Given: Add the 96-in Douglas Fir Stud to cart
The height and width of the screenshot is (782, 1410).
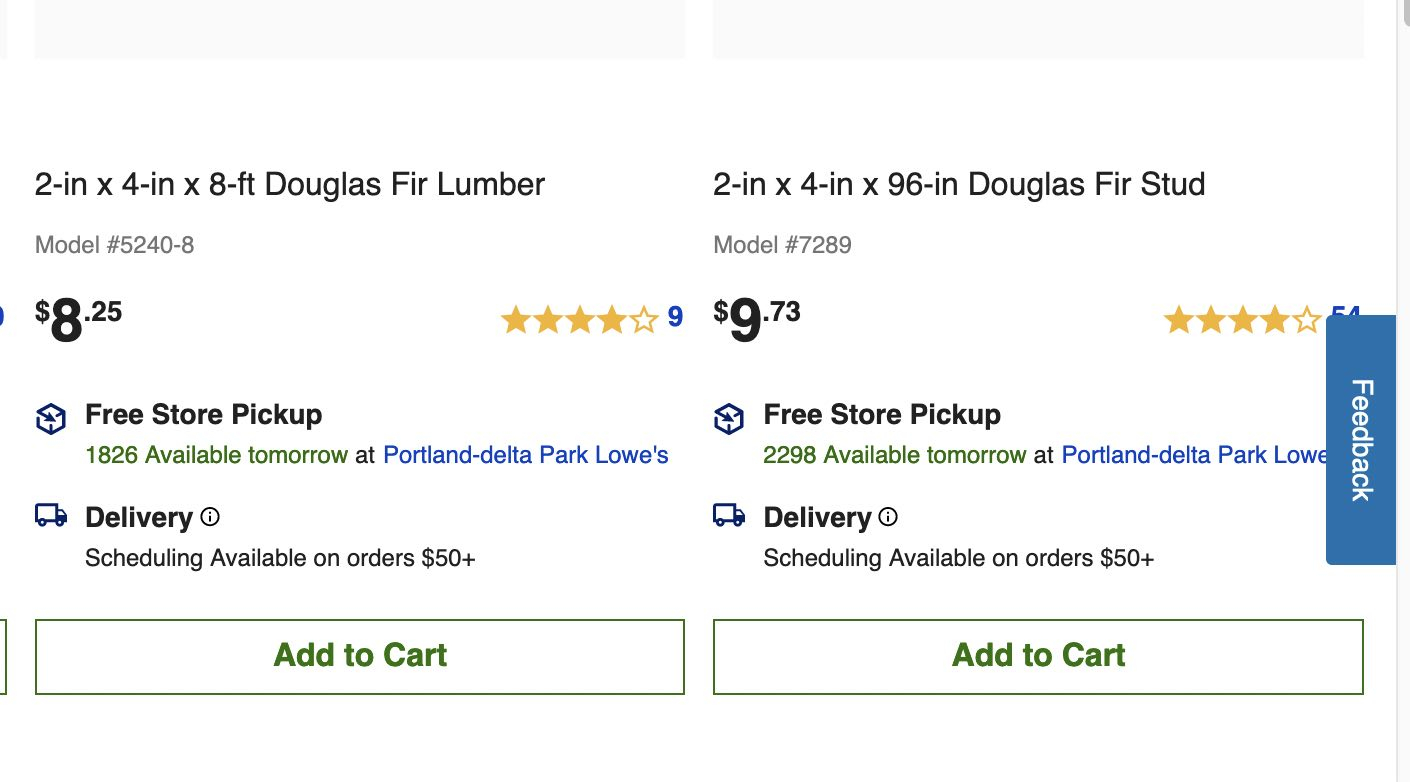Looking at the screenshot, I should [1038, 656].
